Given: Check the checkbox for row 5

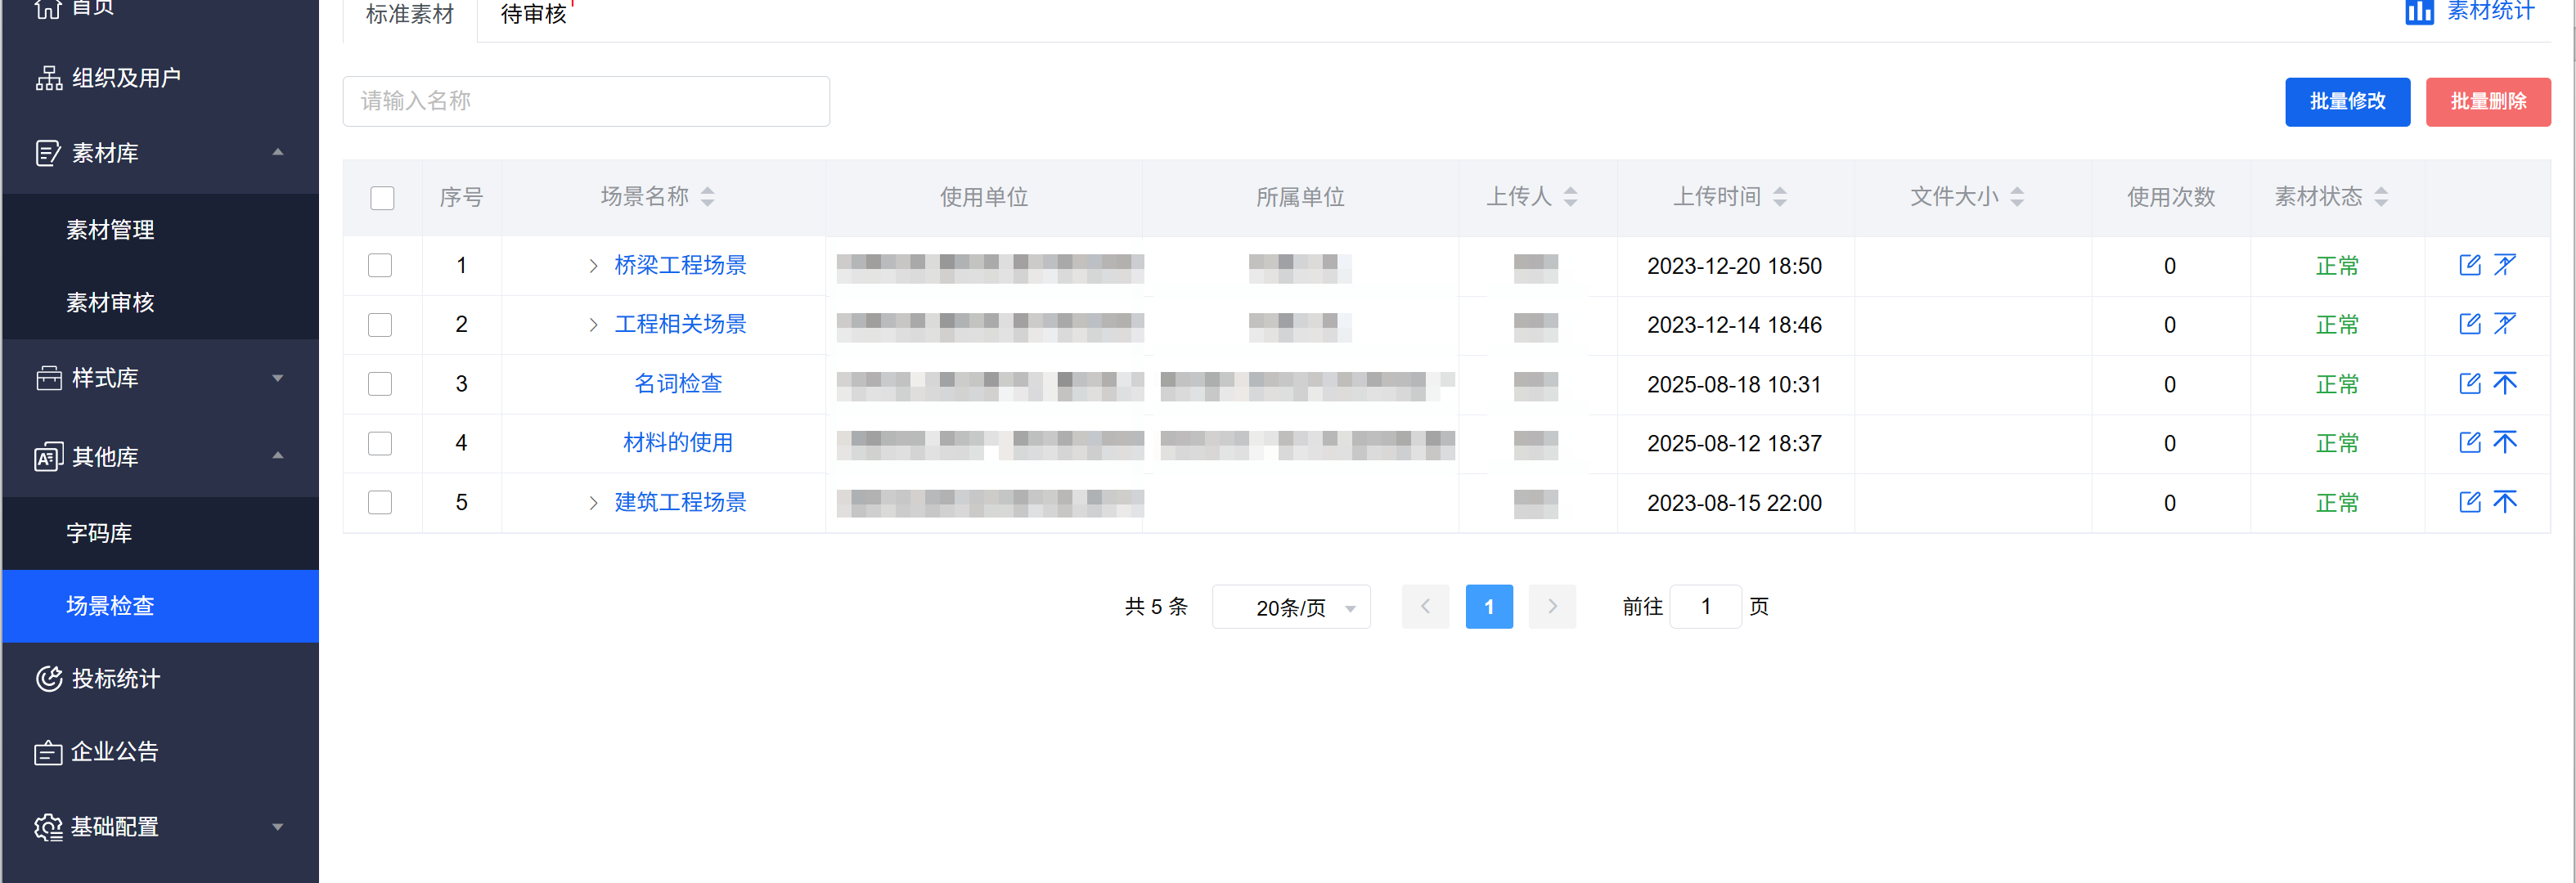Looking at the screenshot, I should (380, 502).
